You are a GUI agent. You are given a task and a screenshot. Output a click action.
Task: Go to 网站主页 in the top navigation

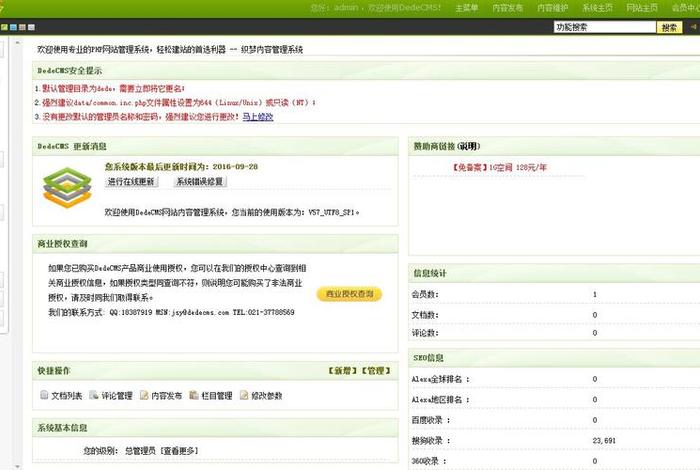point(642,8)
